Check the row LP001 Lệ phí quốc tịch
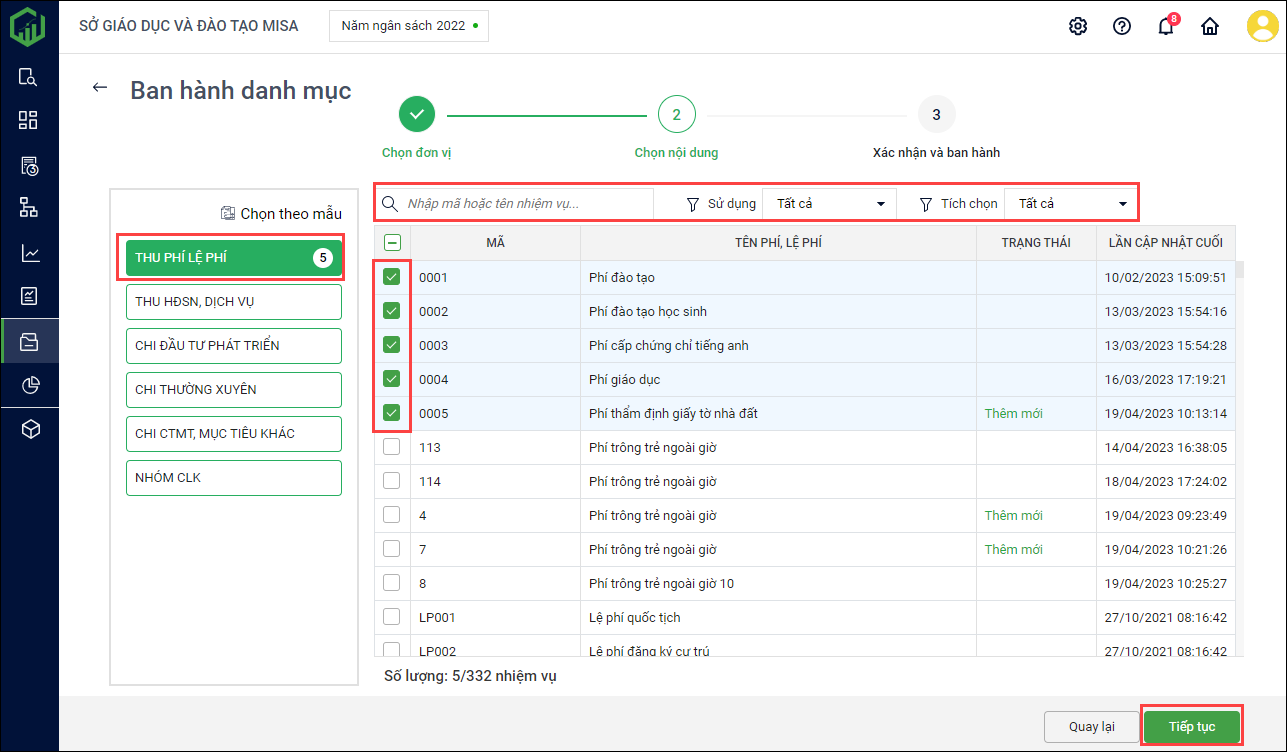The image size is (1287, 752). 392,617
